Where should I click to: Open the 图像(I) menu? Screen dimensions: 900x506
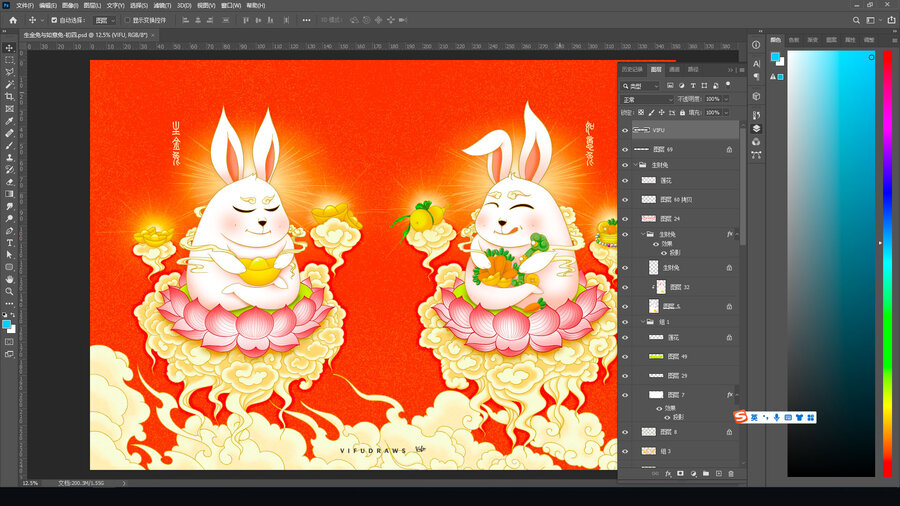(x=69, y=5)
